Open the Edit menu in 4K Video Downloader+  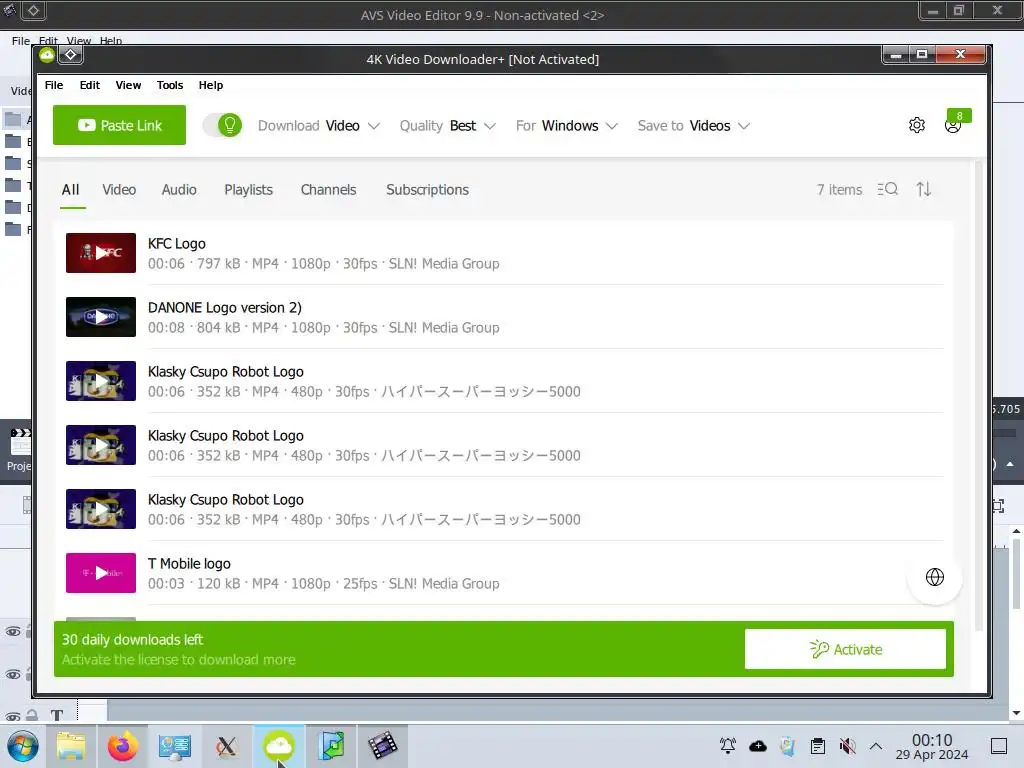89,85
